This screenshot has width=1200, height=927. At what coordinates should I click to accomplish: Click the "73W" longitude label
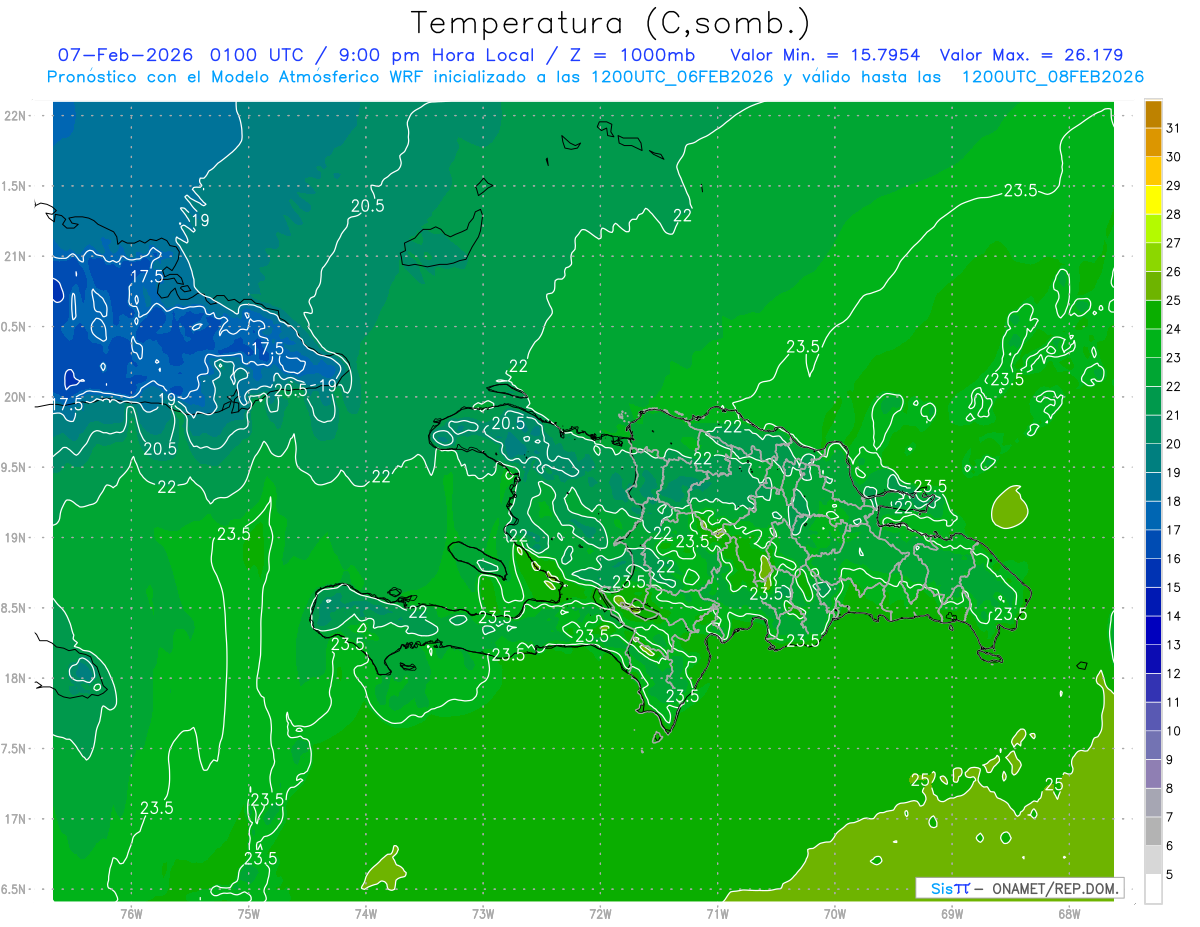pyautogui.click(x=483, y=913)
